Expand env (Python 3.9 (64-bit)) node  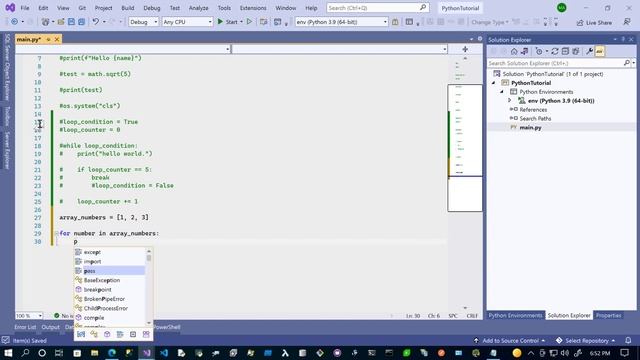point(510,100)
